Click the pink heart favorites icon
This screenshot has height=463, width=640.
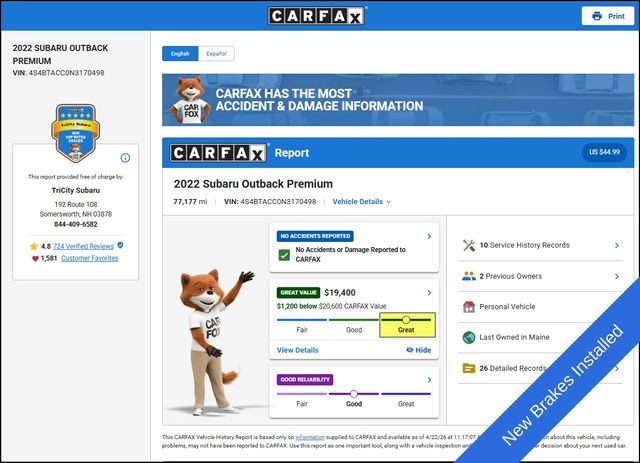pos(35,258)
